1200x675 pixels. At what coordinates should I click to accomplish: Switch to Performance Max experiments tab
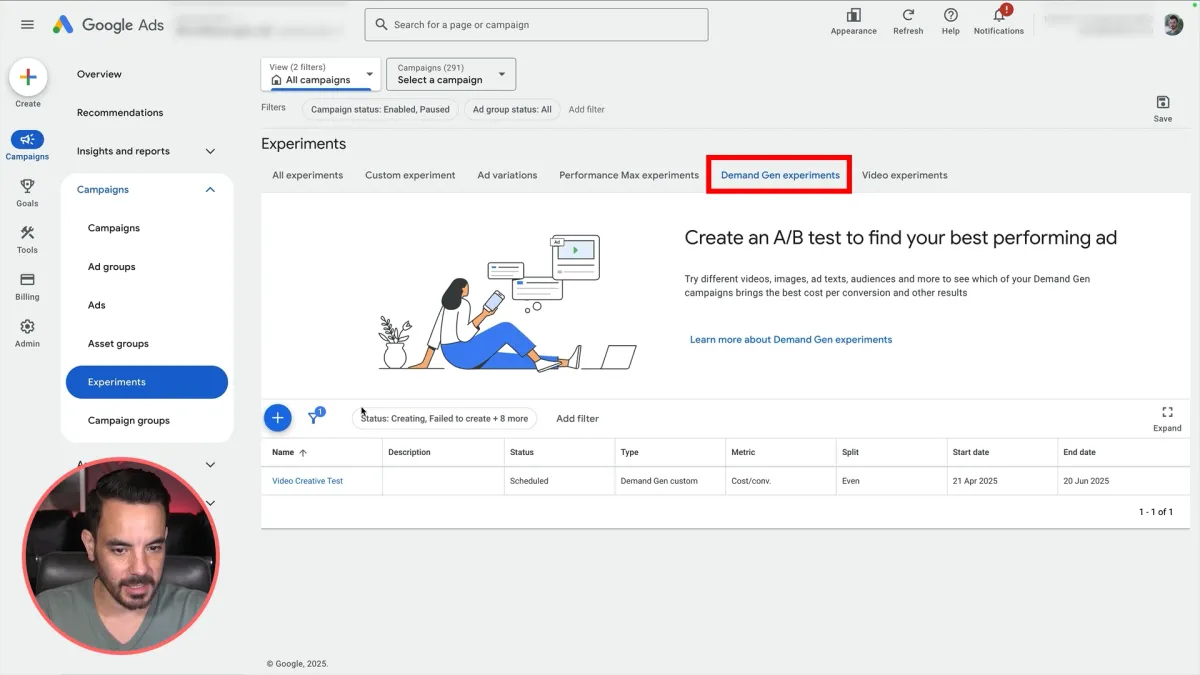(629, 175)
